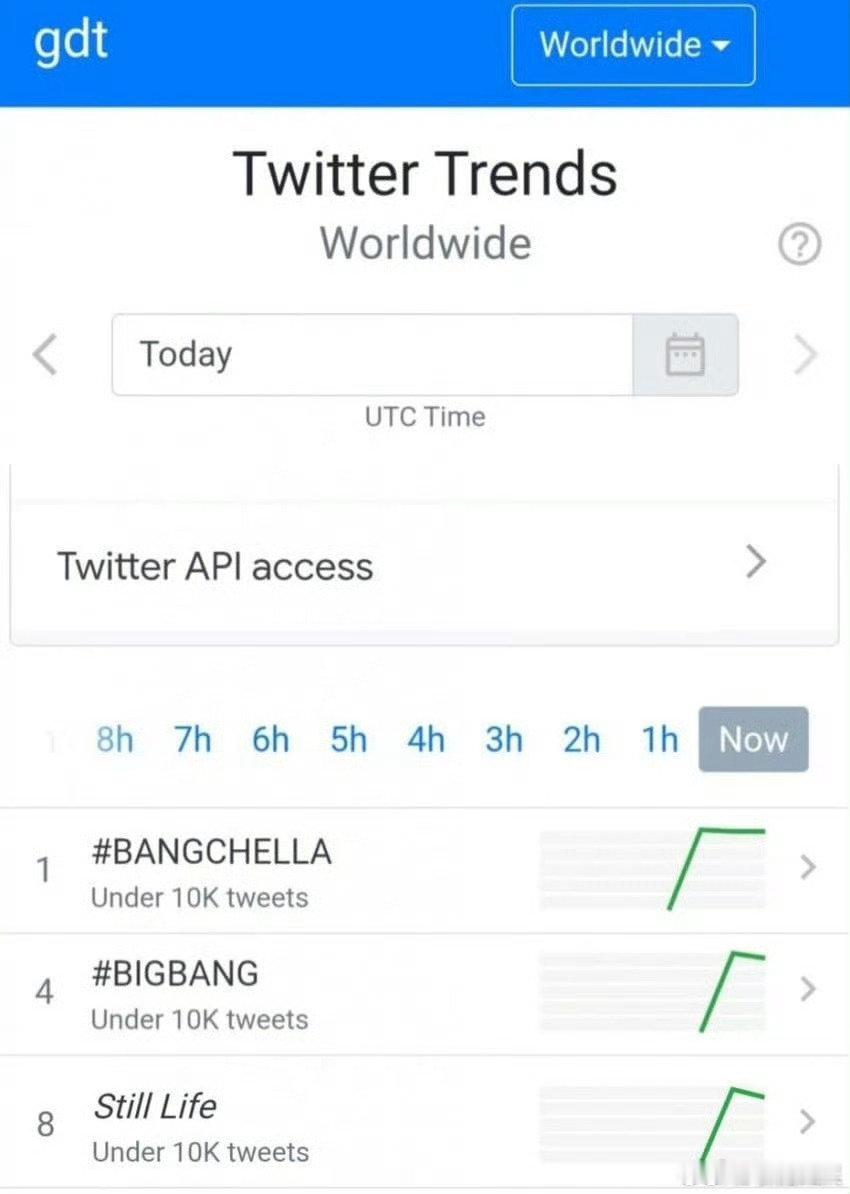Open the #BANGCHELLA trend link

click(213, 851)
